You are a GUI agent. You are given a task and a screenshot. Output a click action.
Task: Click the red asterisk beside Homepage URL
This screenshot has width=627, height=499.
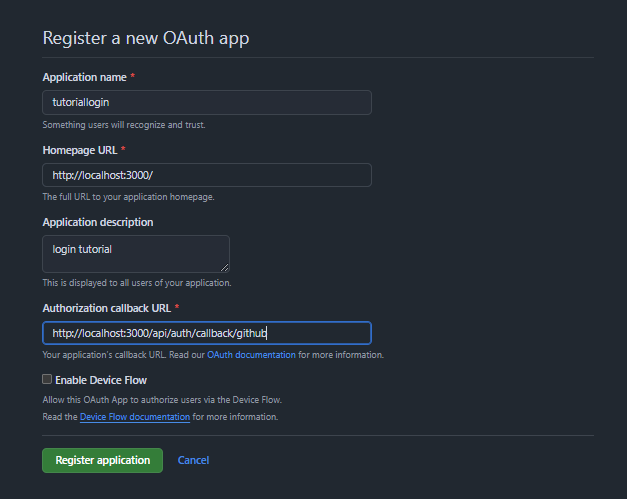pyautogui.click(x=123, y=149)
